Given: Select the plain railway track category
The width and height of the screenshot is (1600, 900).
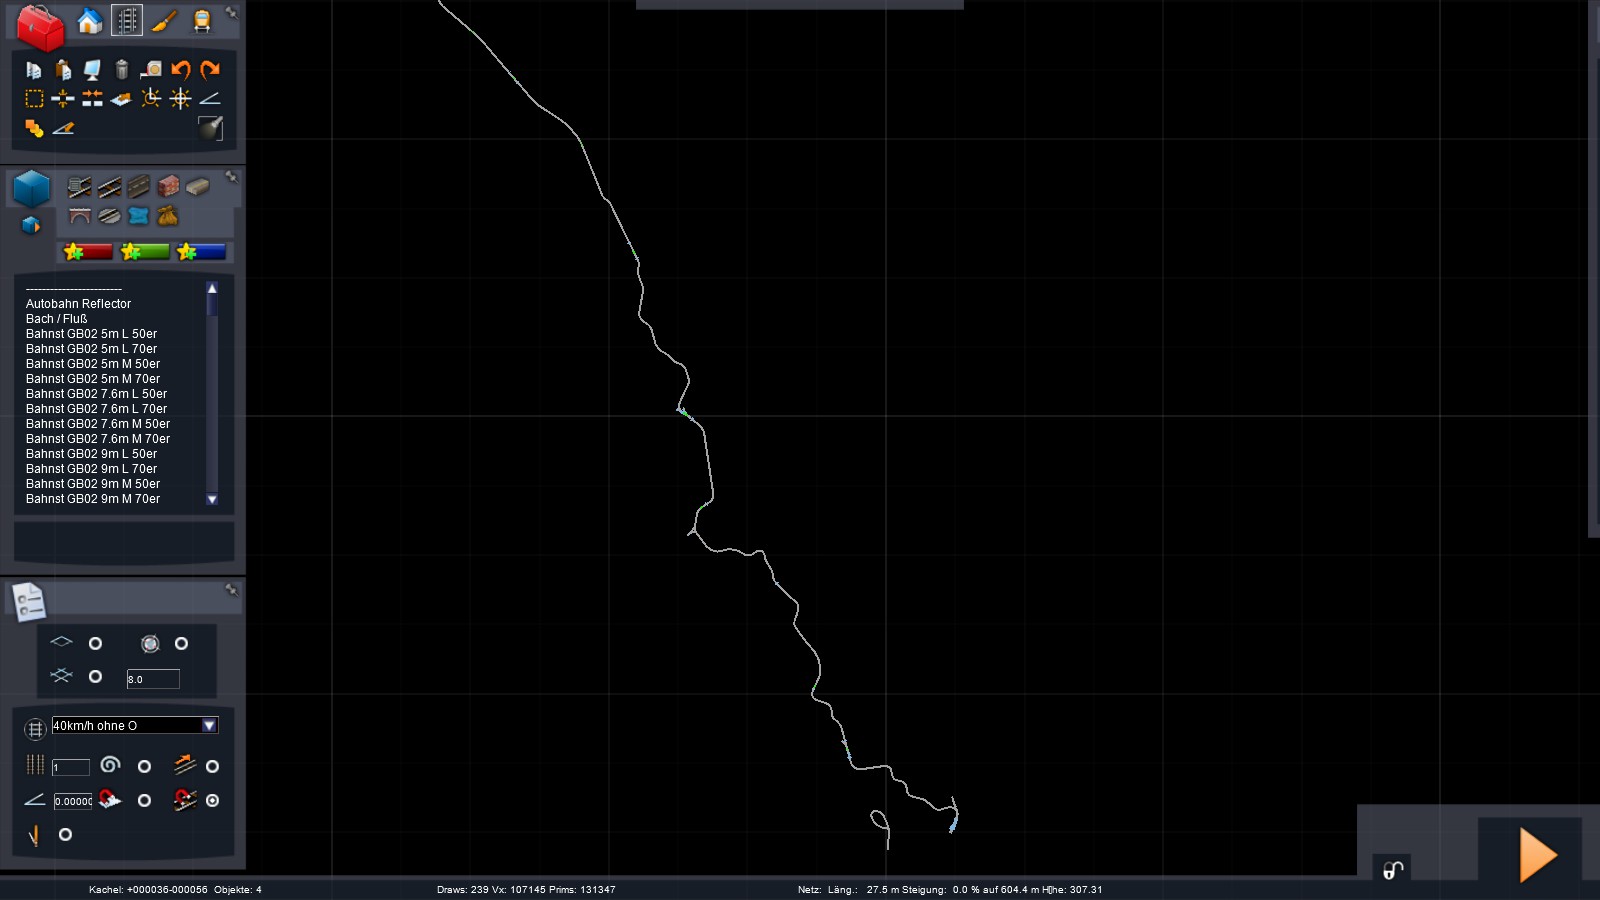Looking at the screenshot, I should click(109, 187).
